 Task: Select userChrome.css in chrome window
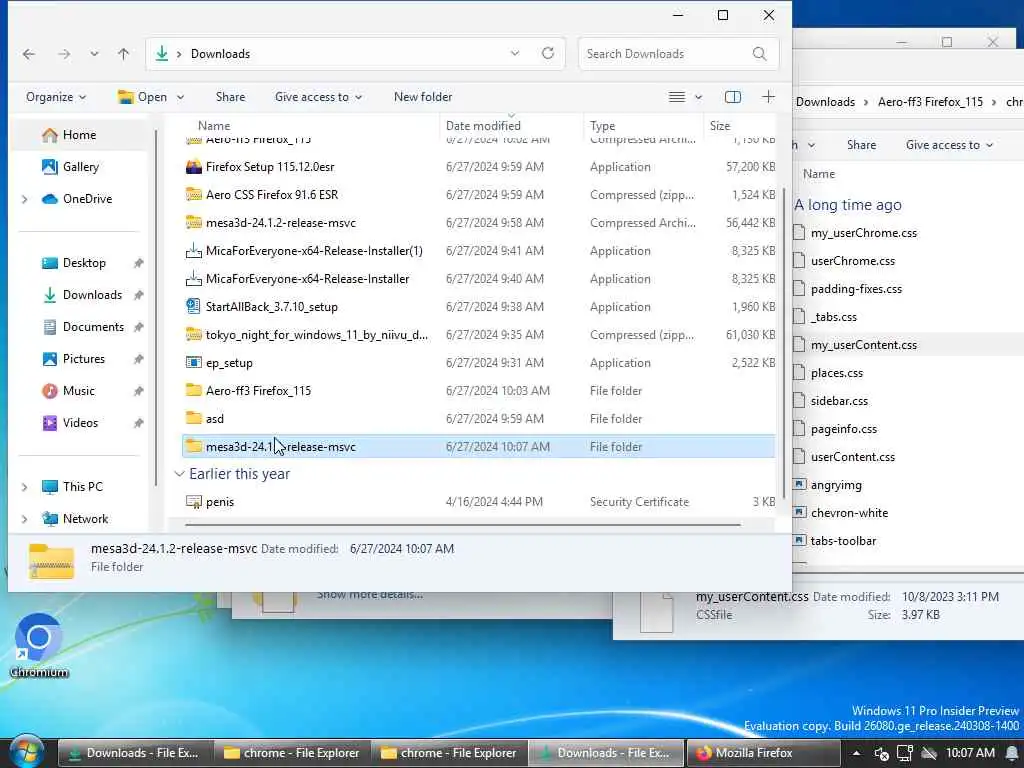tap(852, 261)
